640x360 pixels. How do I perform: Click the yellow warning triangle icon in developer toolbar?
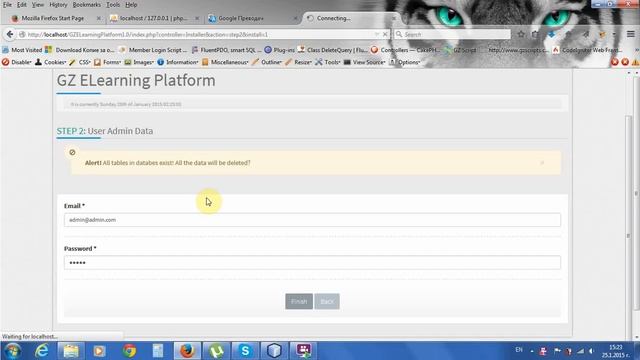(x=635, y=62)
